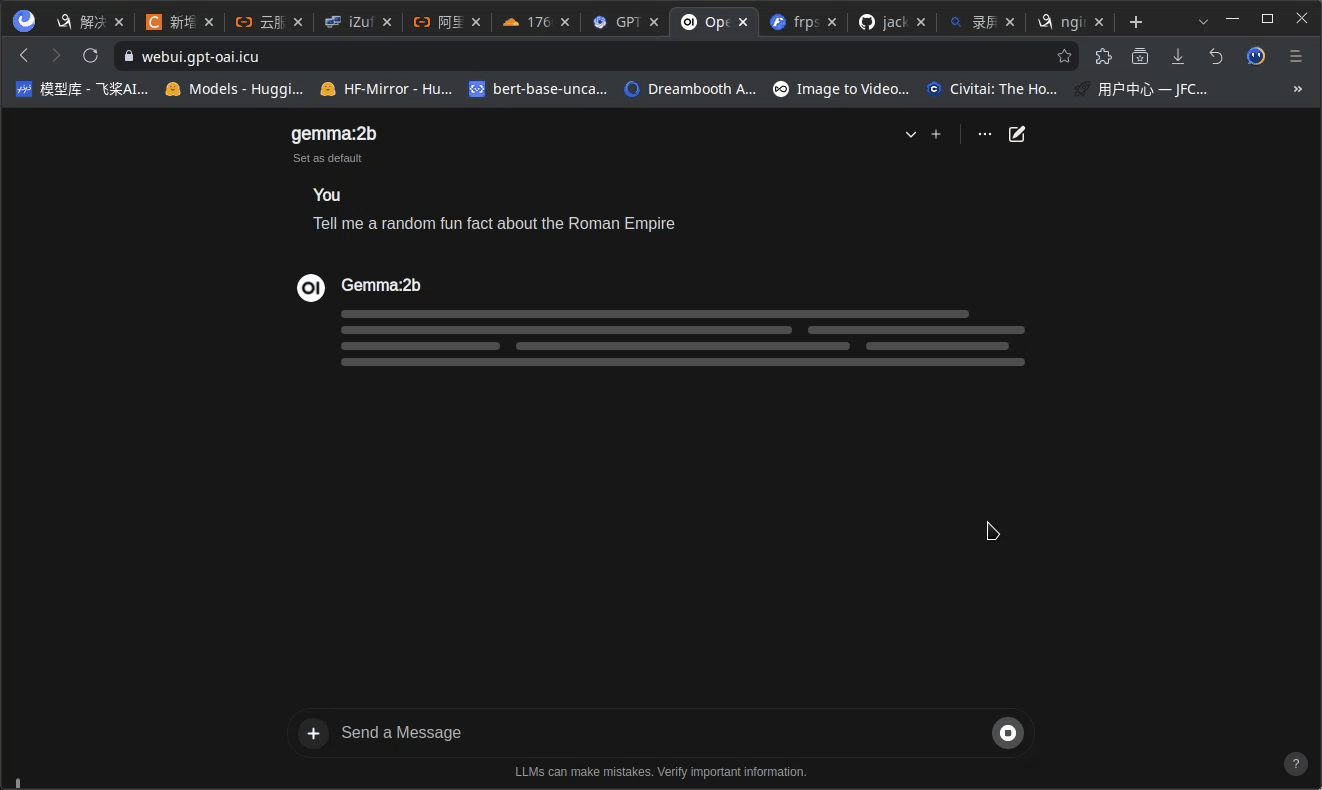Open a new browser tab

coord(1135,22)
